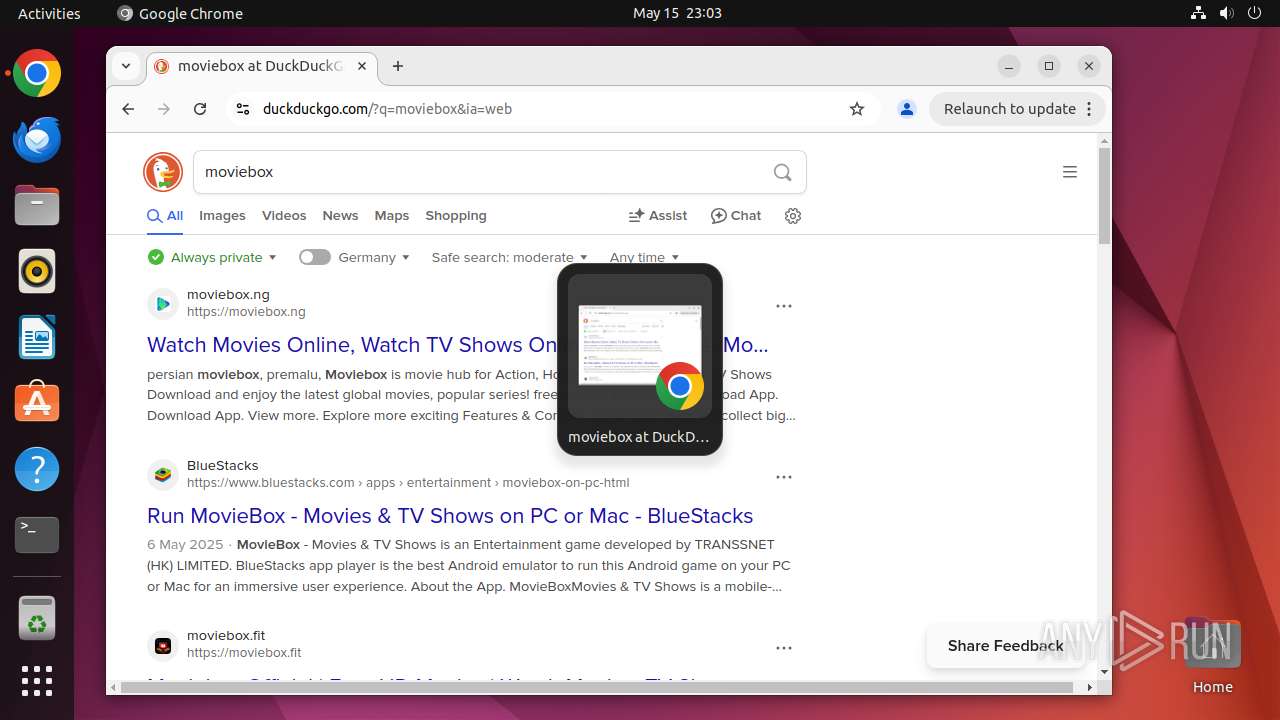
Task: Submit search with magnifier icon
Action: [x=782, y=172]
